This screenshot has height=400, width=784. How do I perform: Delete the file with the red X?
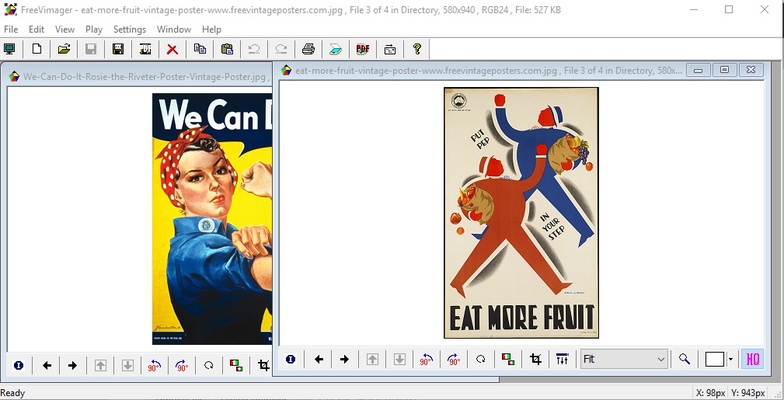[x=172, y=49]
